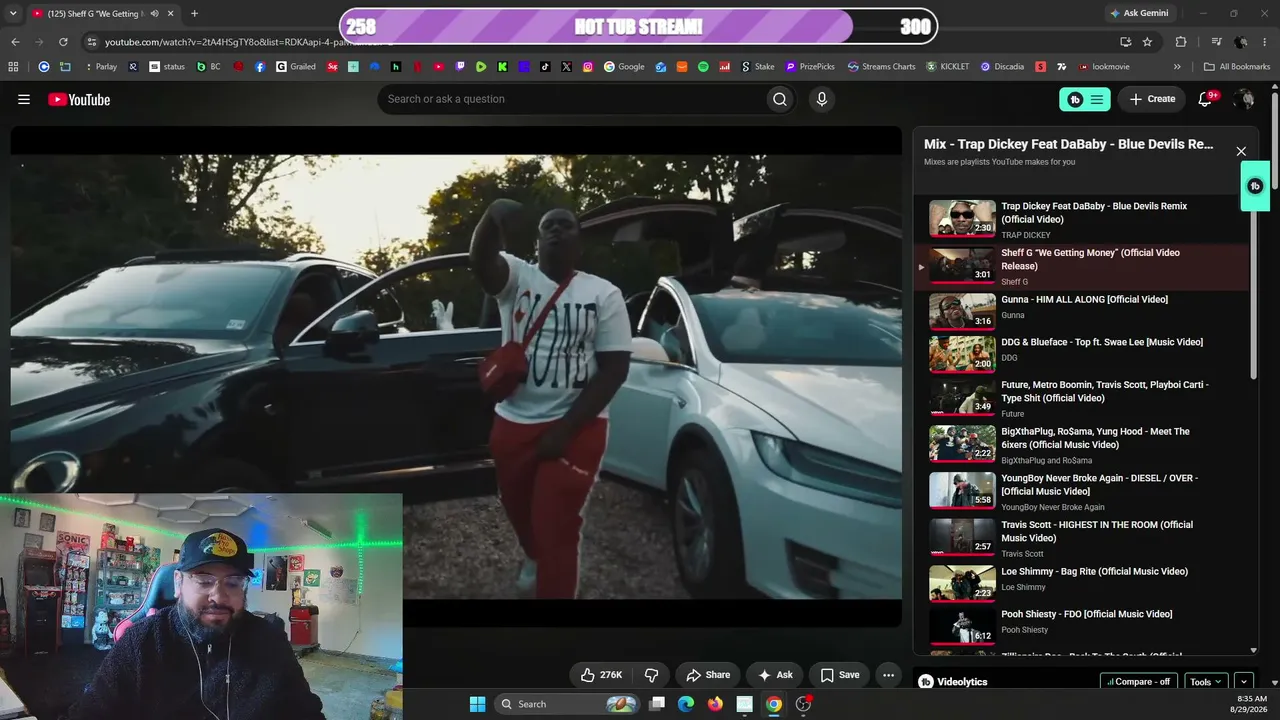
Task: Open the Spotify bookmark icon
Action: [703, 67]
